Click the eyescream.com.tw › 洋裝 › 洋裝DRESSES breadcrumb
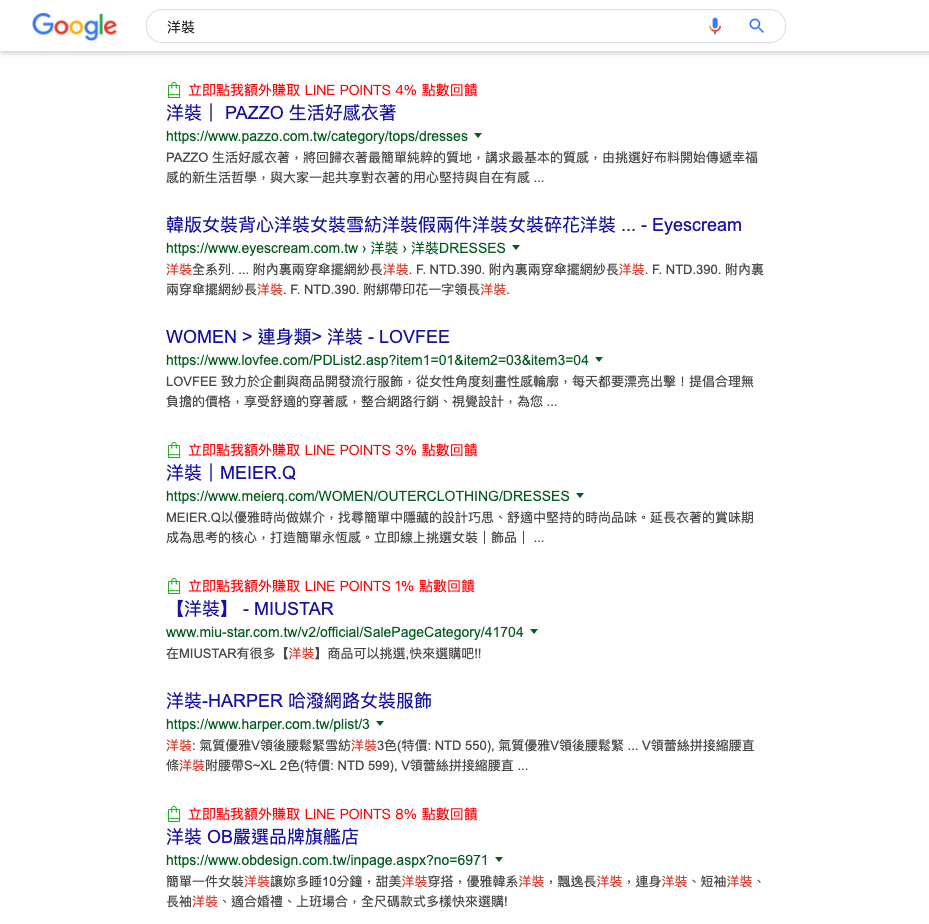The height and width of the screenshot is (924, 929). pyautogui.click(x=336, y=248)
